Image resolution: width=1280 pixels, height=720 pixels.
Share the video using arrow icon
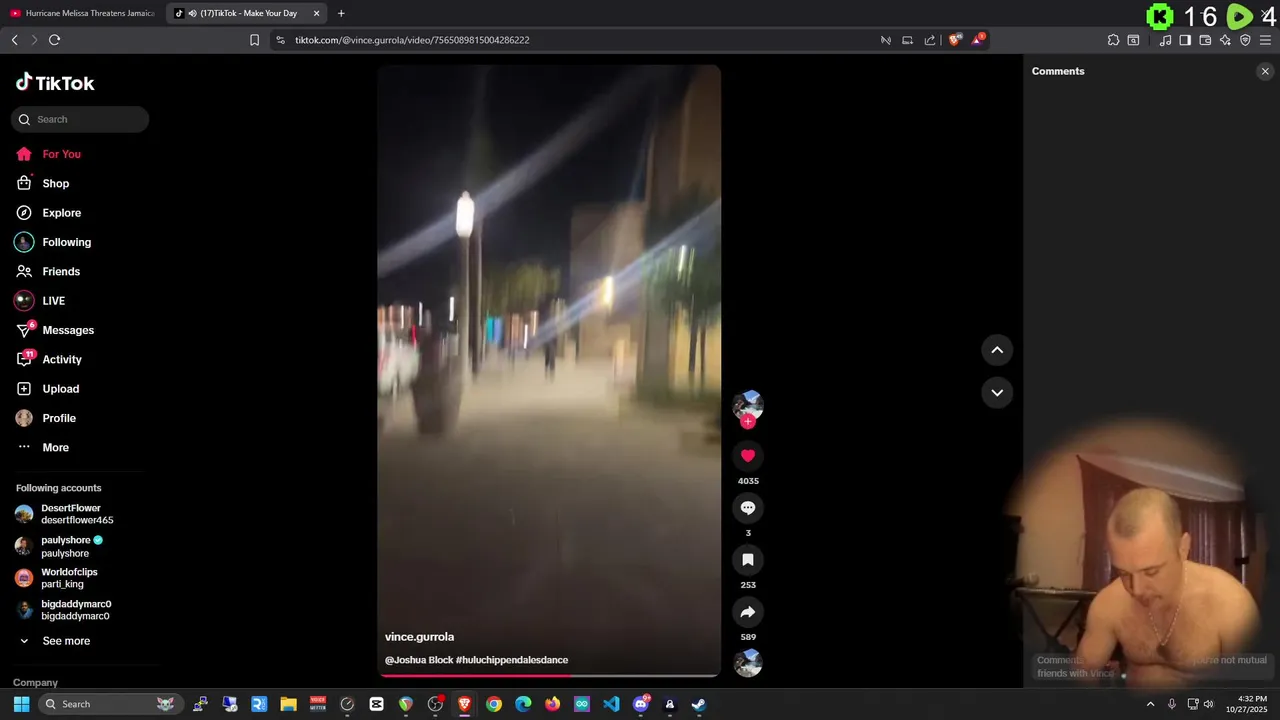747,612
